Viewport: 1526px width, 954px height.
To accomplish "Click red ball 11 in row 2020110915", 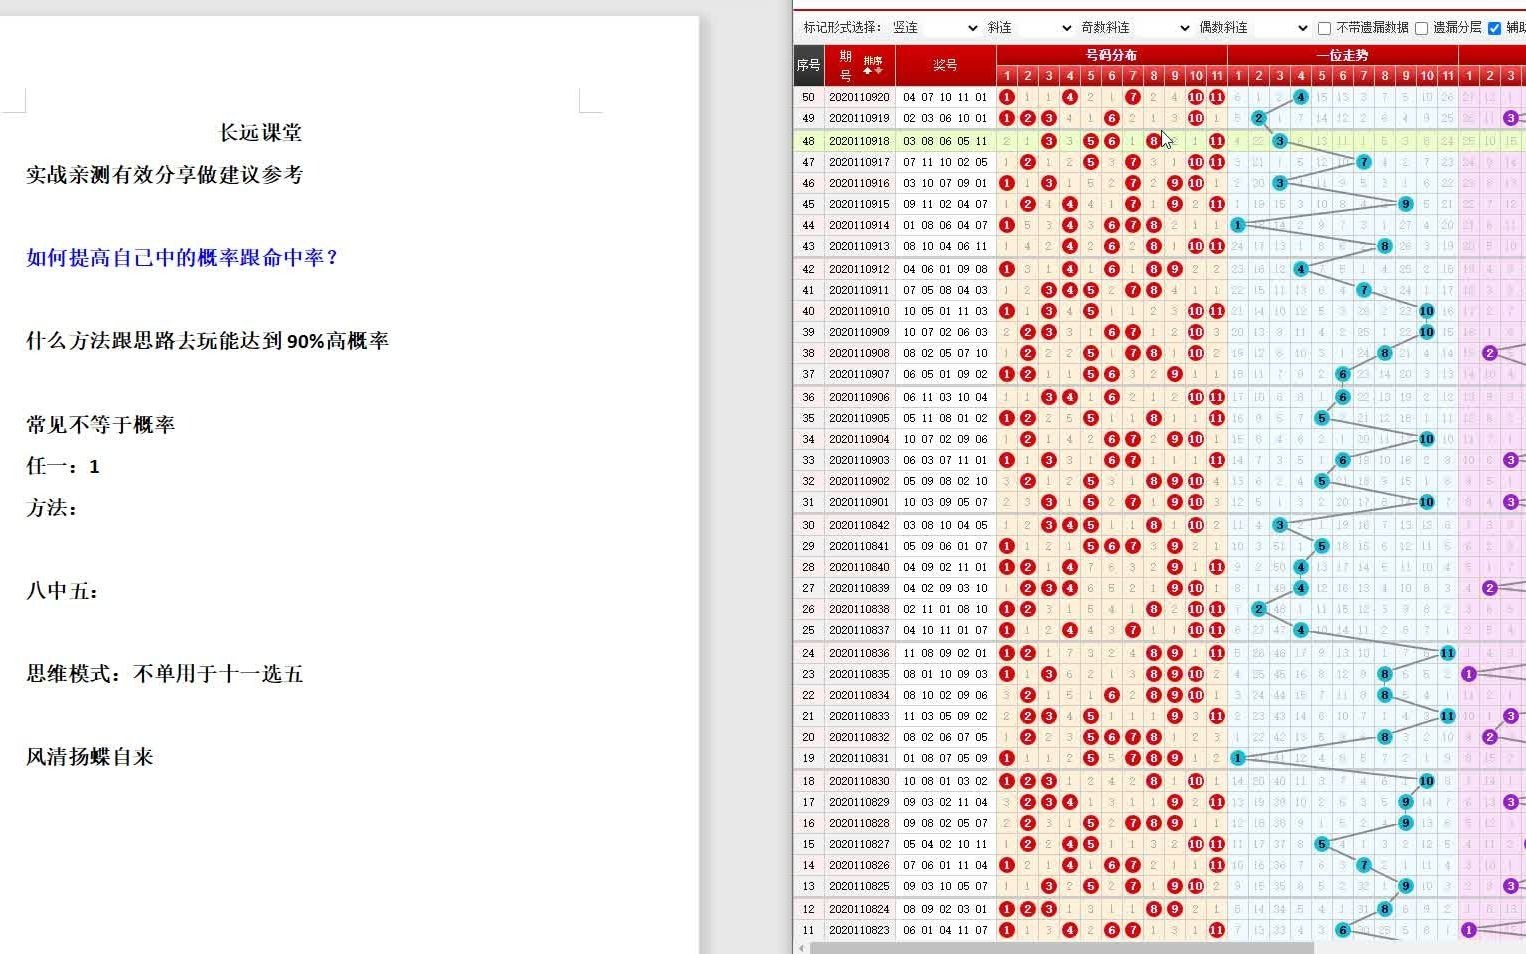I will (x=1216, y=204).
